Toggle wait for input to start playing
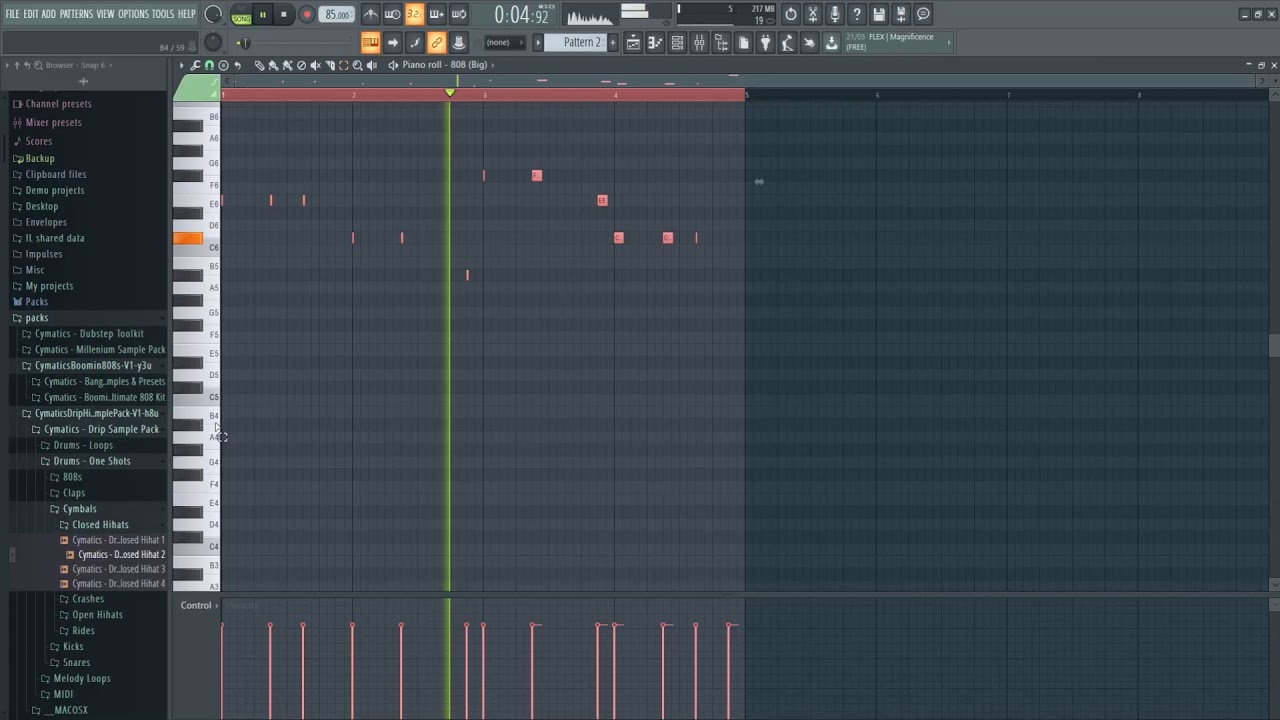This screenshot has width=1280, height=720. [x=392, y=14]
